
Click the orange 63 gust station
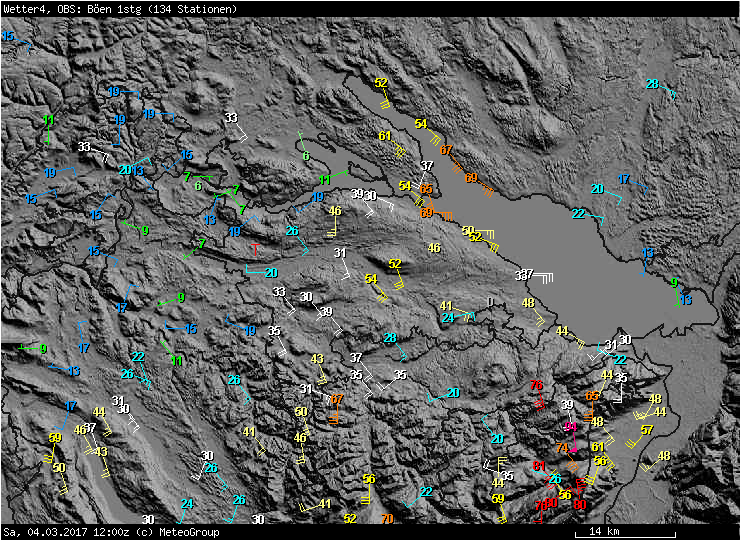point(592,397)
